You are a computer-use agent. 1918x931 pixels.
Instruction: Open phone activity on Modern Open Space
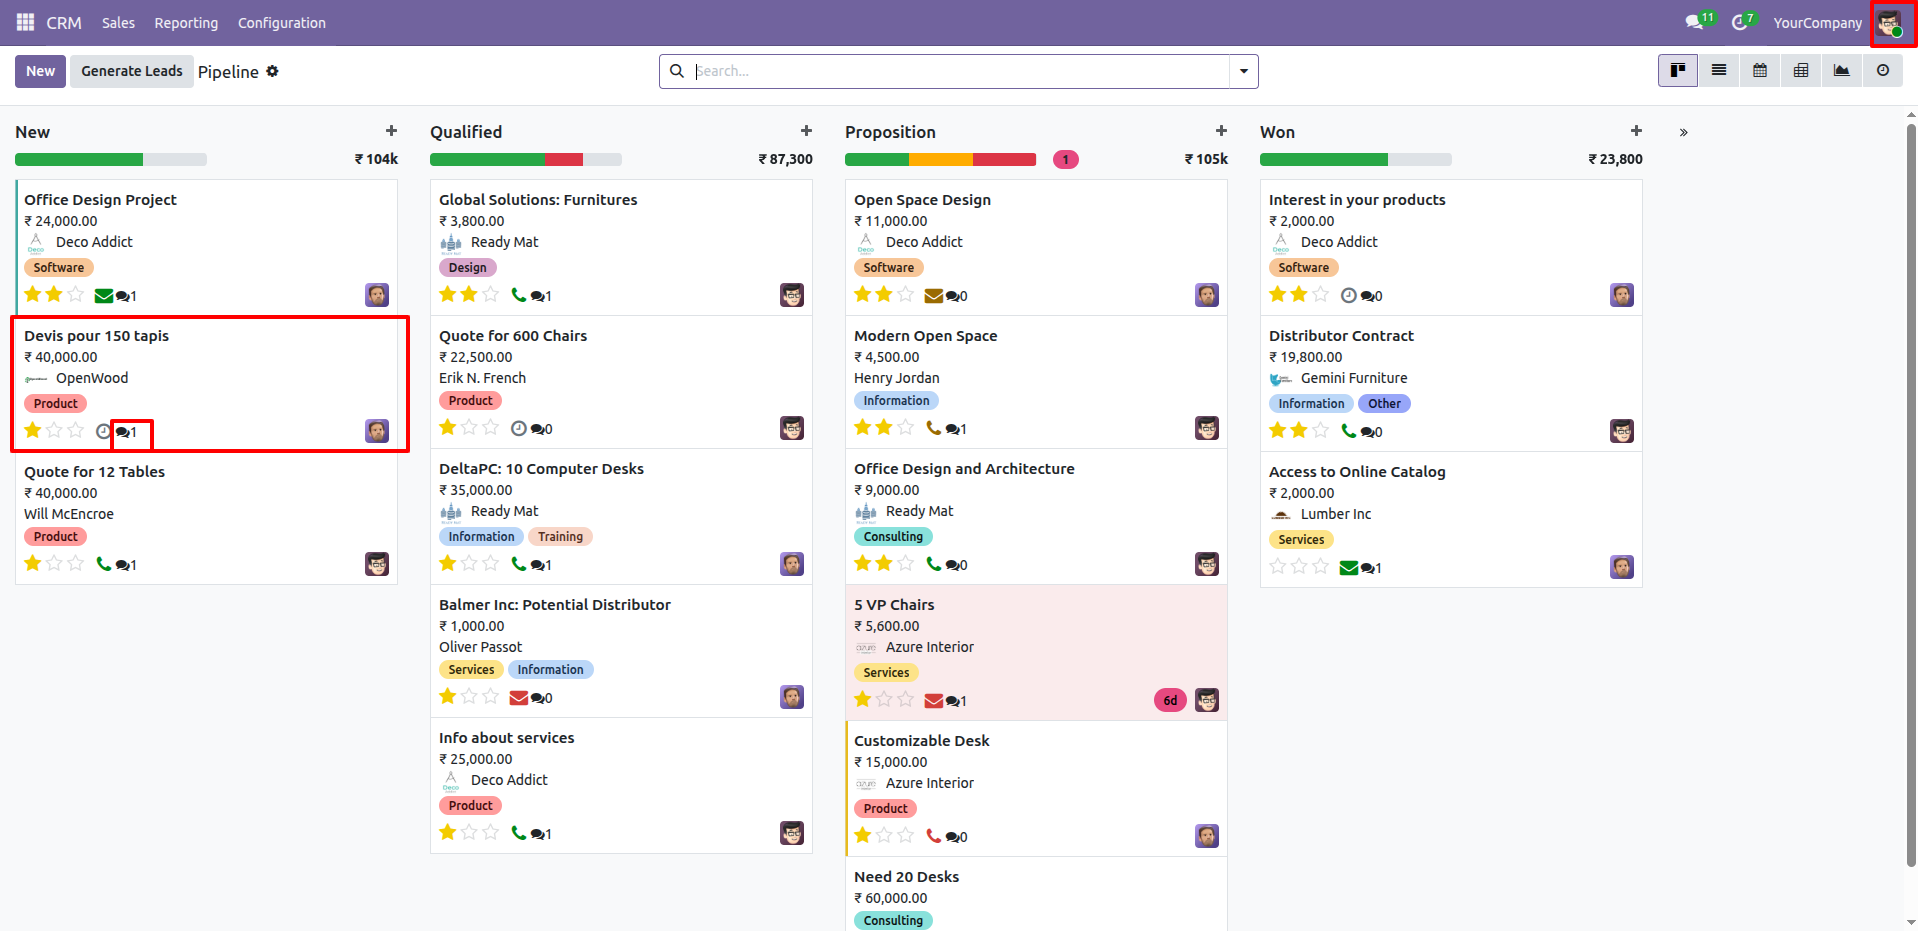(x=933, y=428)
